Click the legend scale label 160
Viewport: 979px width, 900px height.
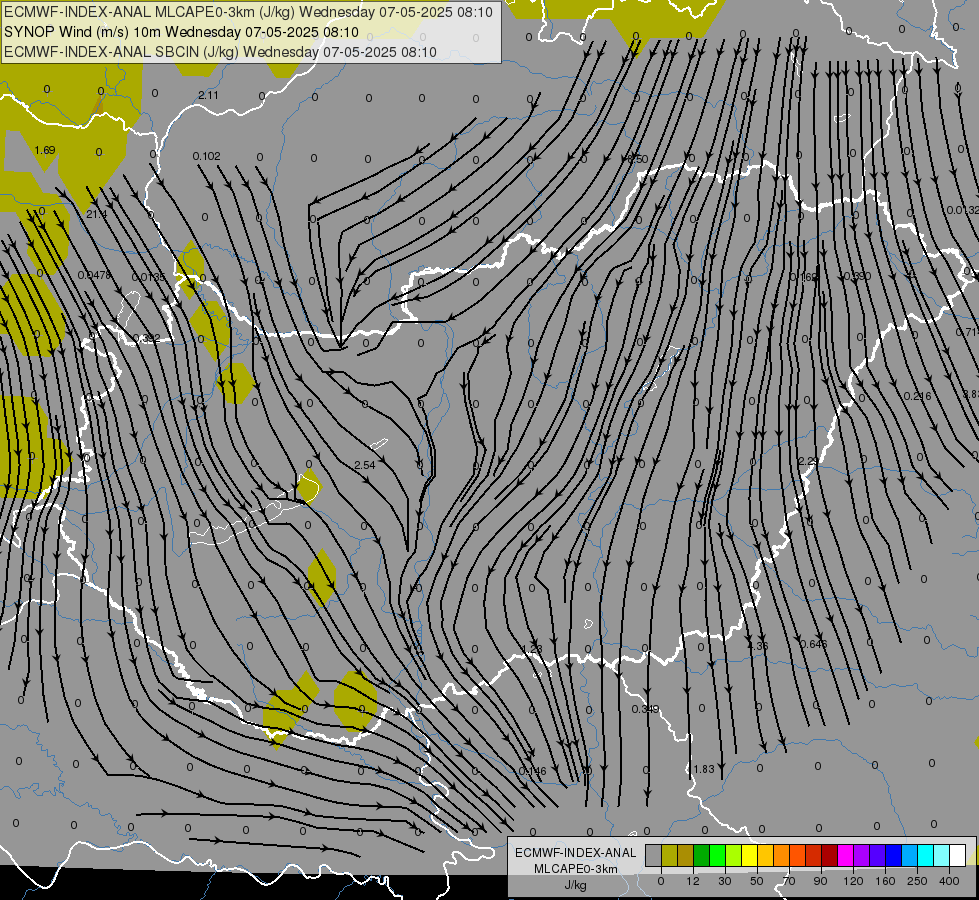coord(885,881)
